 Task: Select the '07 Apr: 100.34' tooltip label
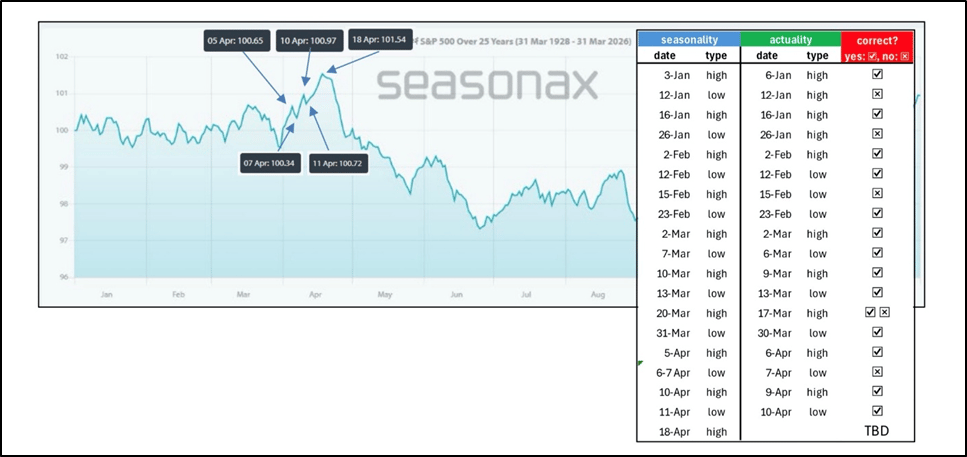coord(268,164)
